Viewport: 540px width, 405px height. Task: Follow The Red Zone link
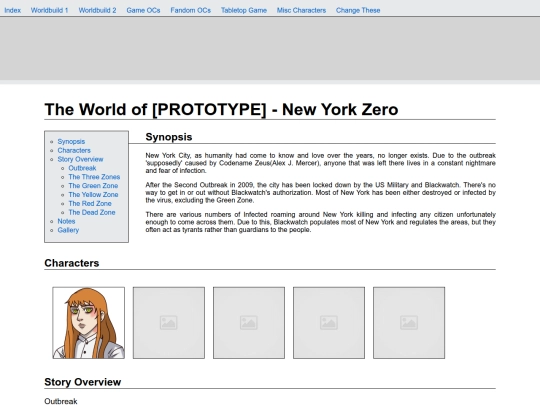pyautogui.click(x=90, y=204)
